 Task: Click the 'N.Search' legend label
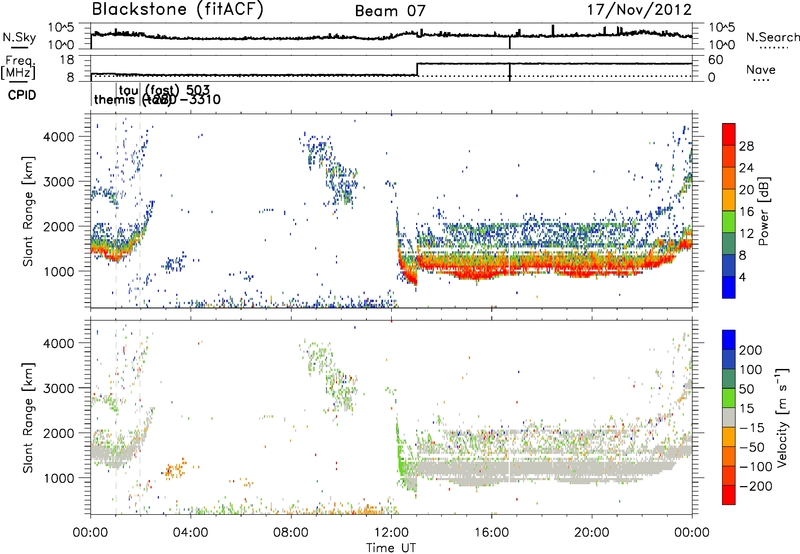click(x=772, y=37)
